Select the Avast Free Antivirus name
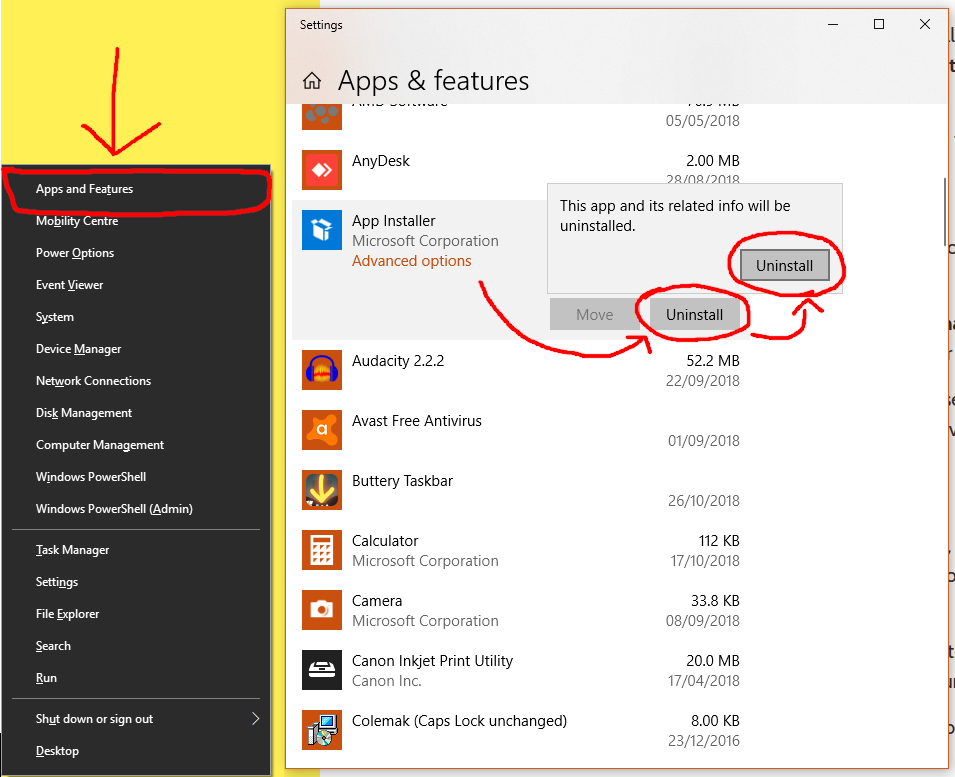The width and height of the screenshot is (955, 777). (417, 421)
